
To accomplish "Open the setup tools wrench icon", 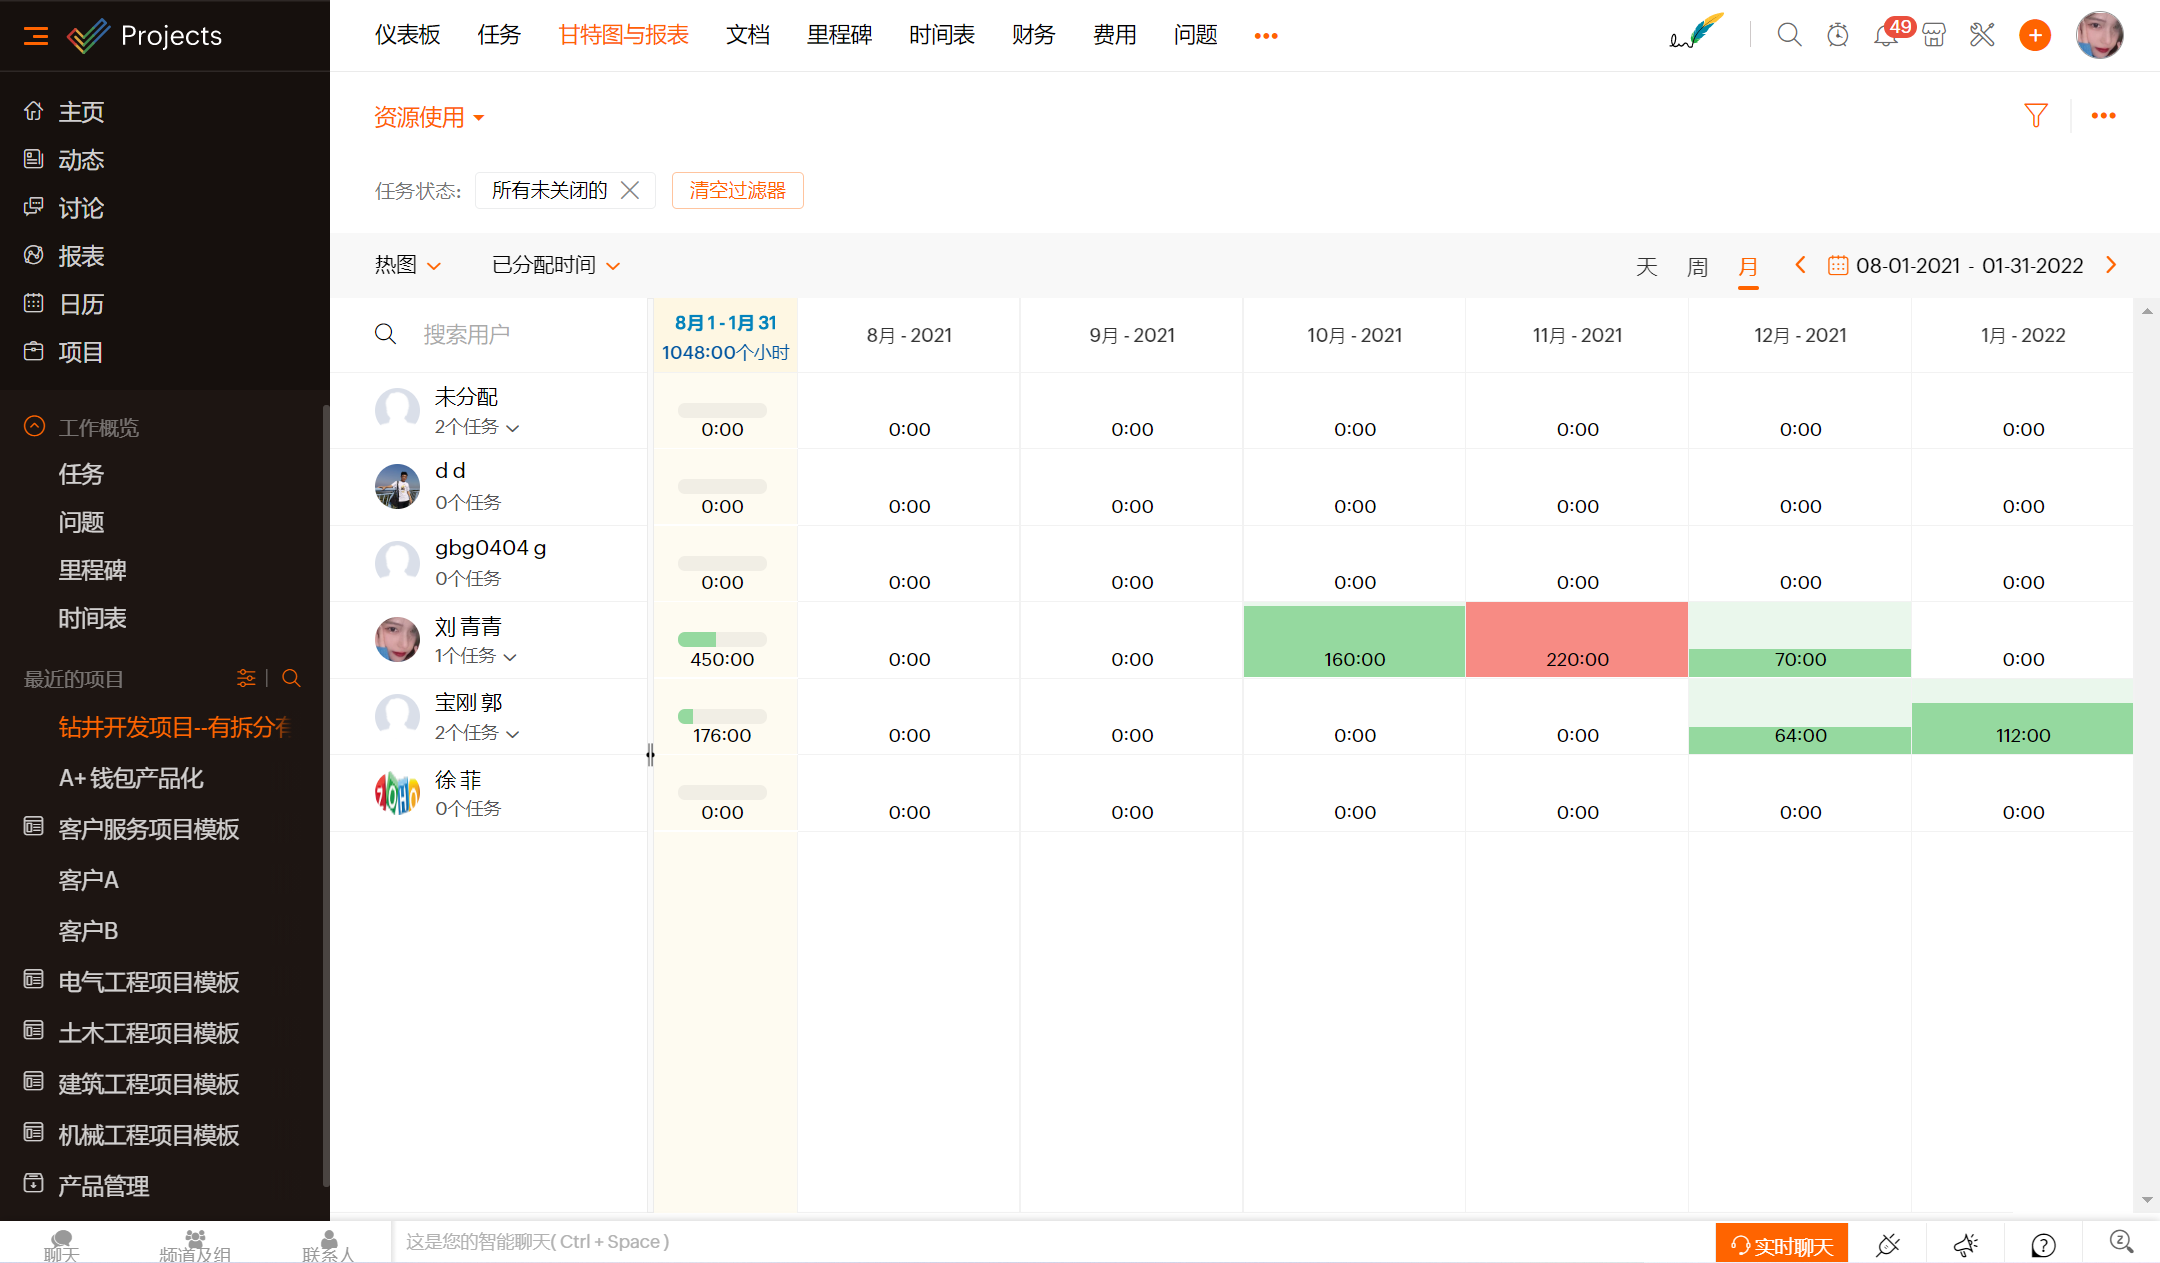I will 1981,36.
